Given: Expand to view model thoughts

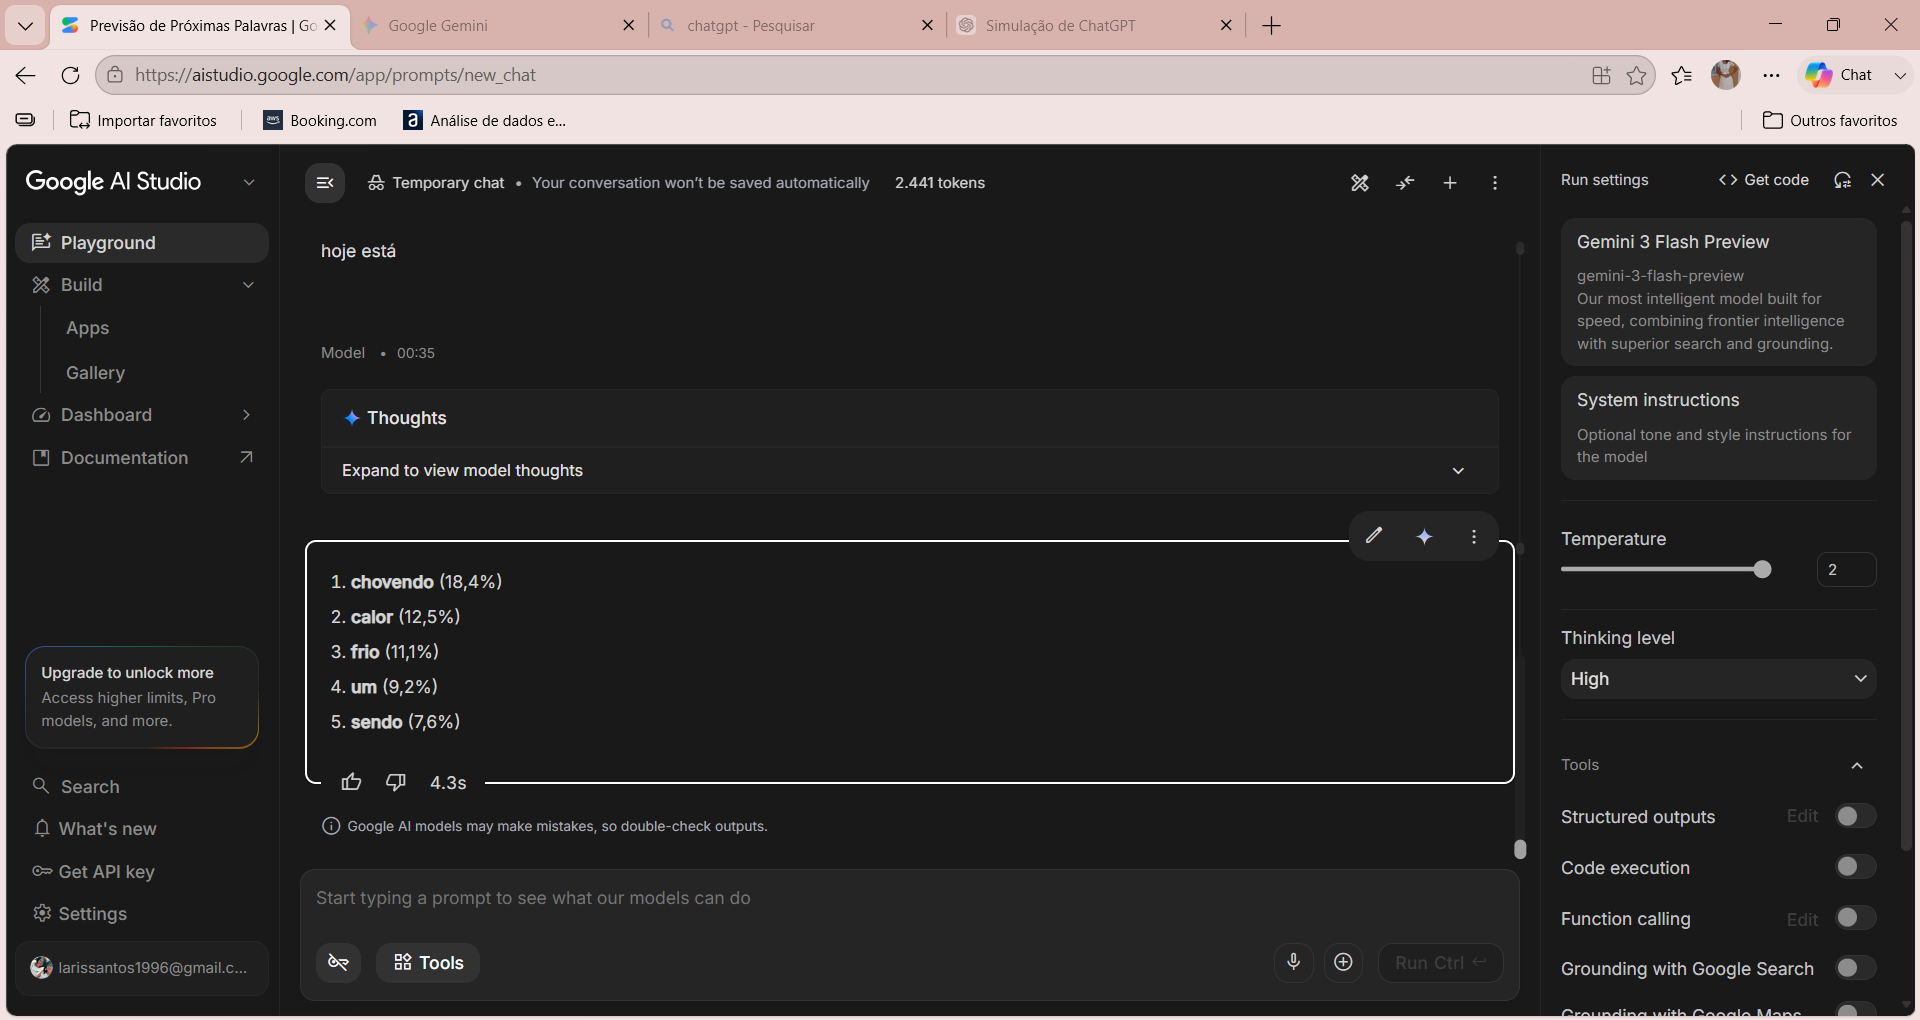Looking at the screenshot, I should pos(909,470).
